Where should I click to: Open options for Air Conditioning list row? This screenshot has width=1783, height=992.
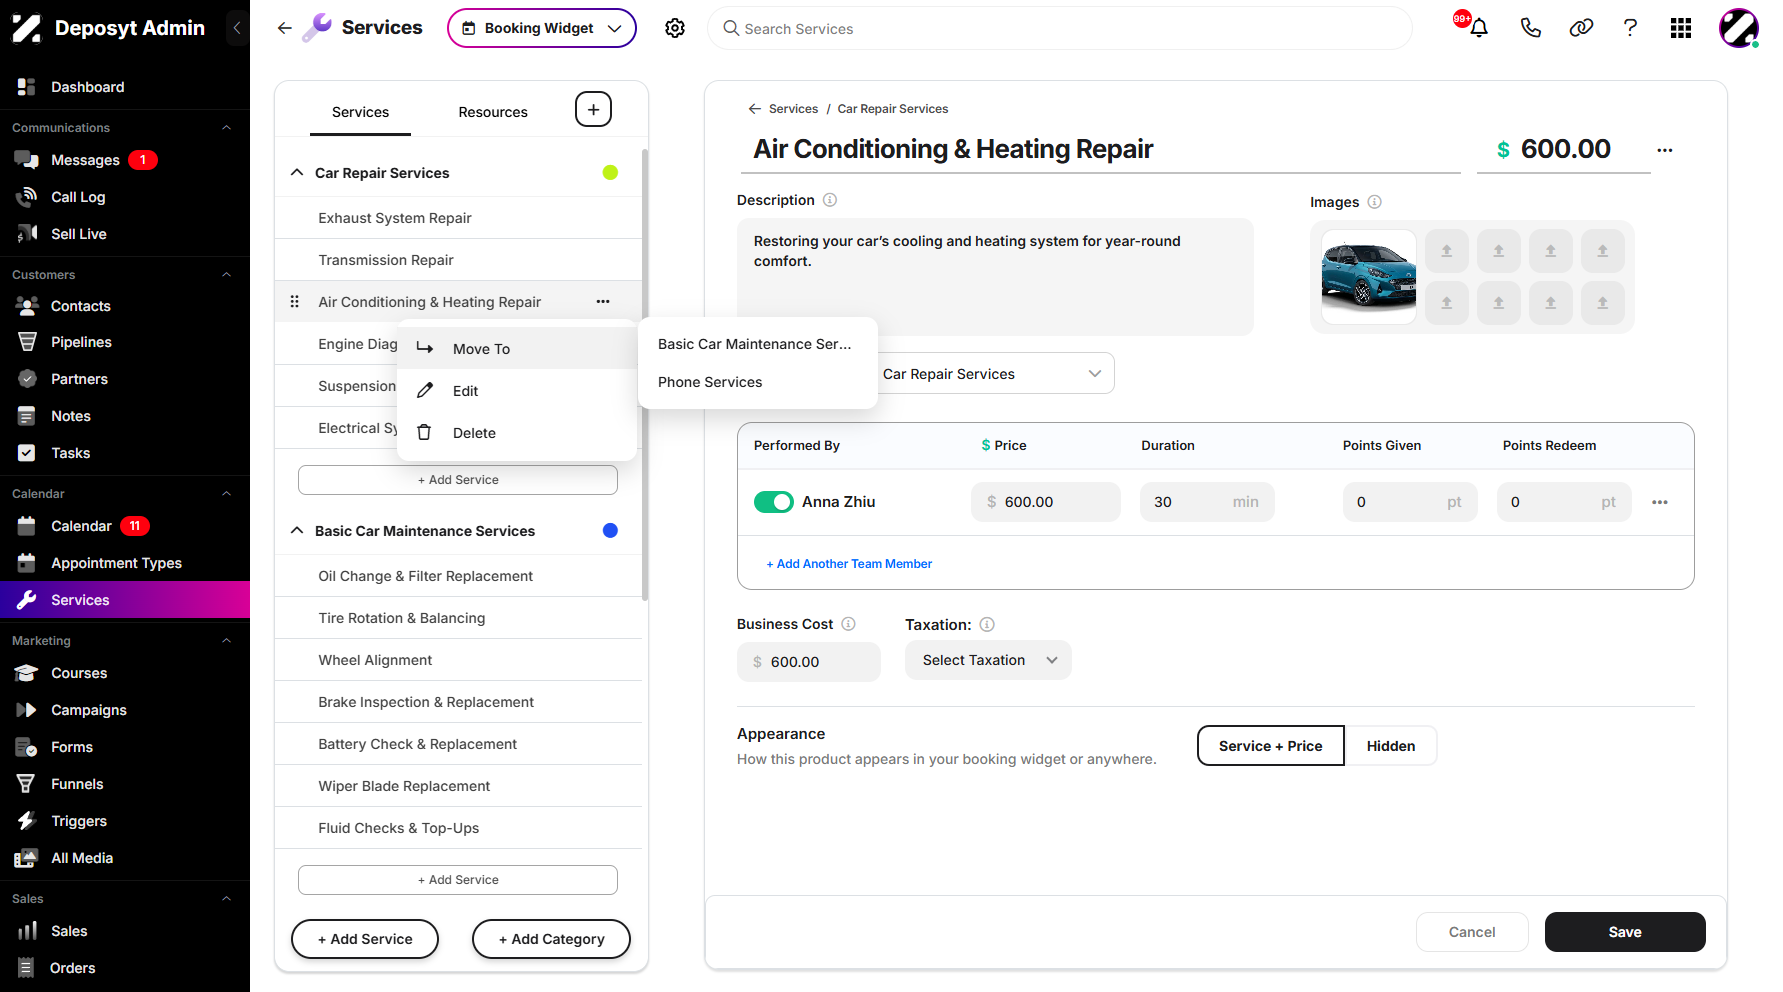coord(603,301)
